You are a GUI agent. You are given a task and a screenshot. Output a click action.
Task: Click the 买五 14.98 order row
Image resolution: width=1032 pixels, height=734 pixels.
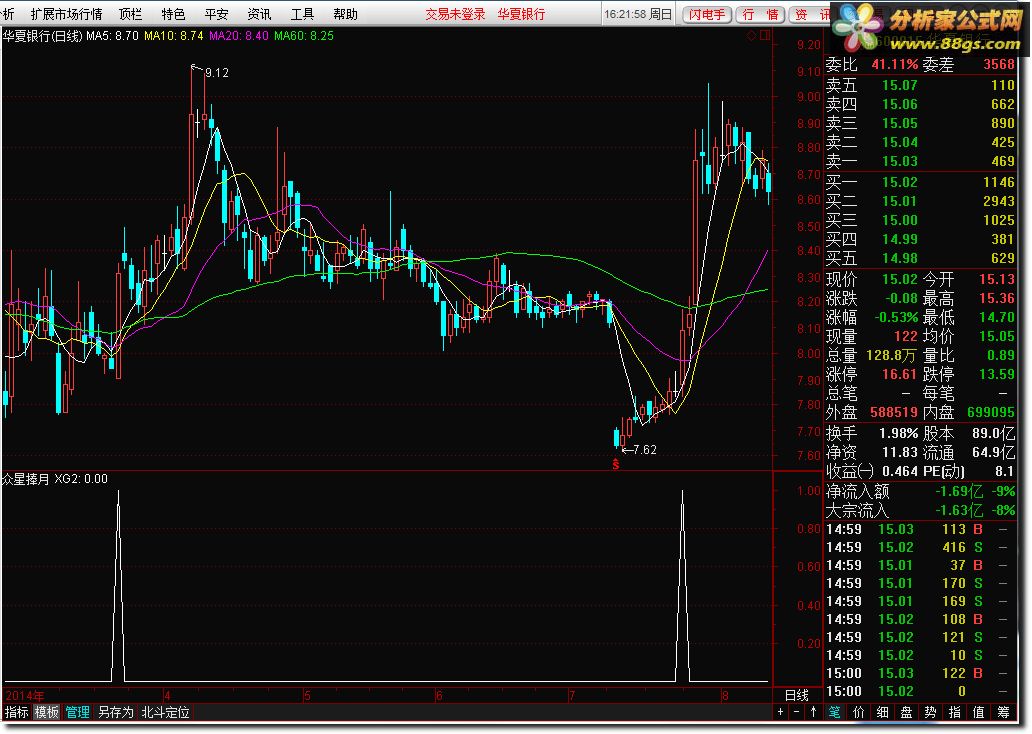pos(921,258)
